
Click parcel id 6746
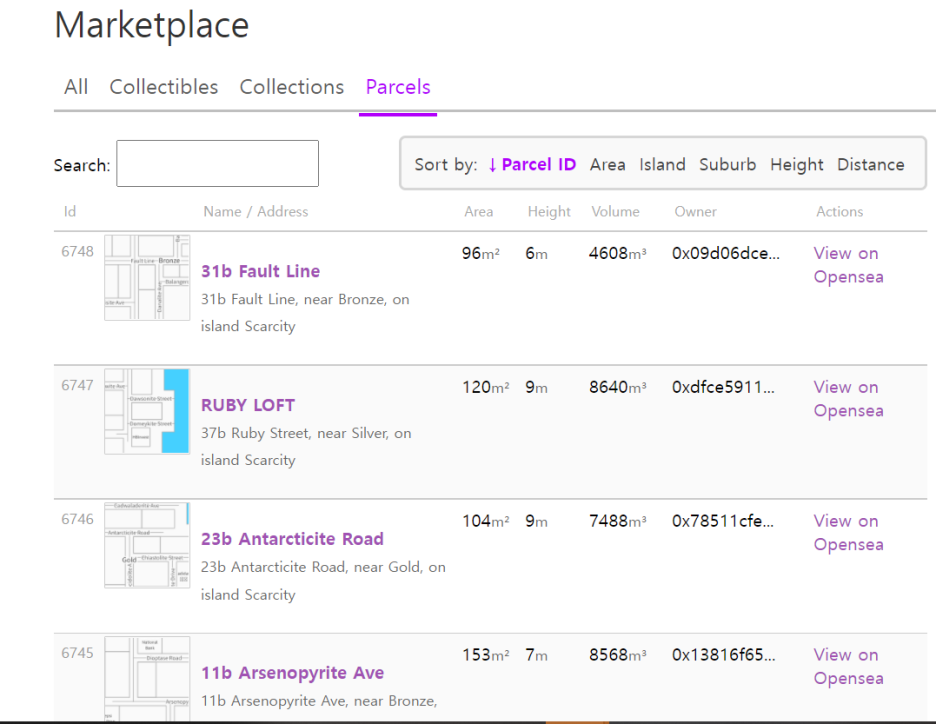[77, 519]
